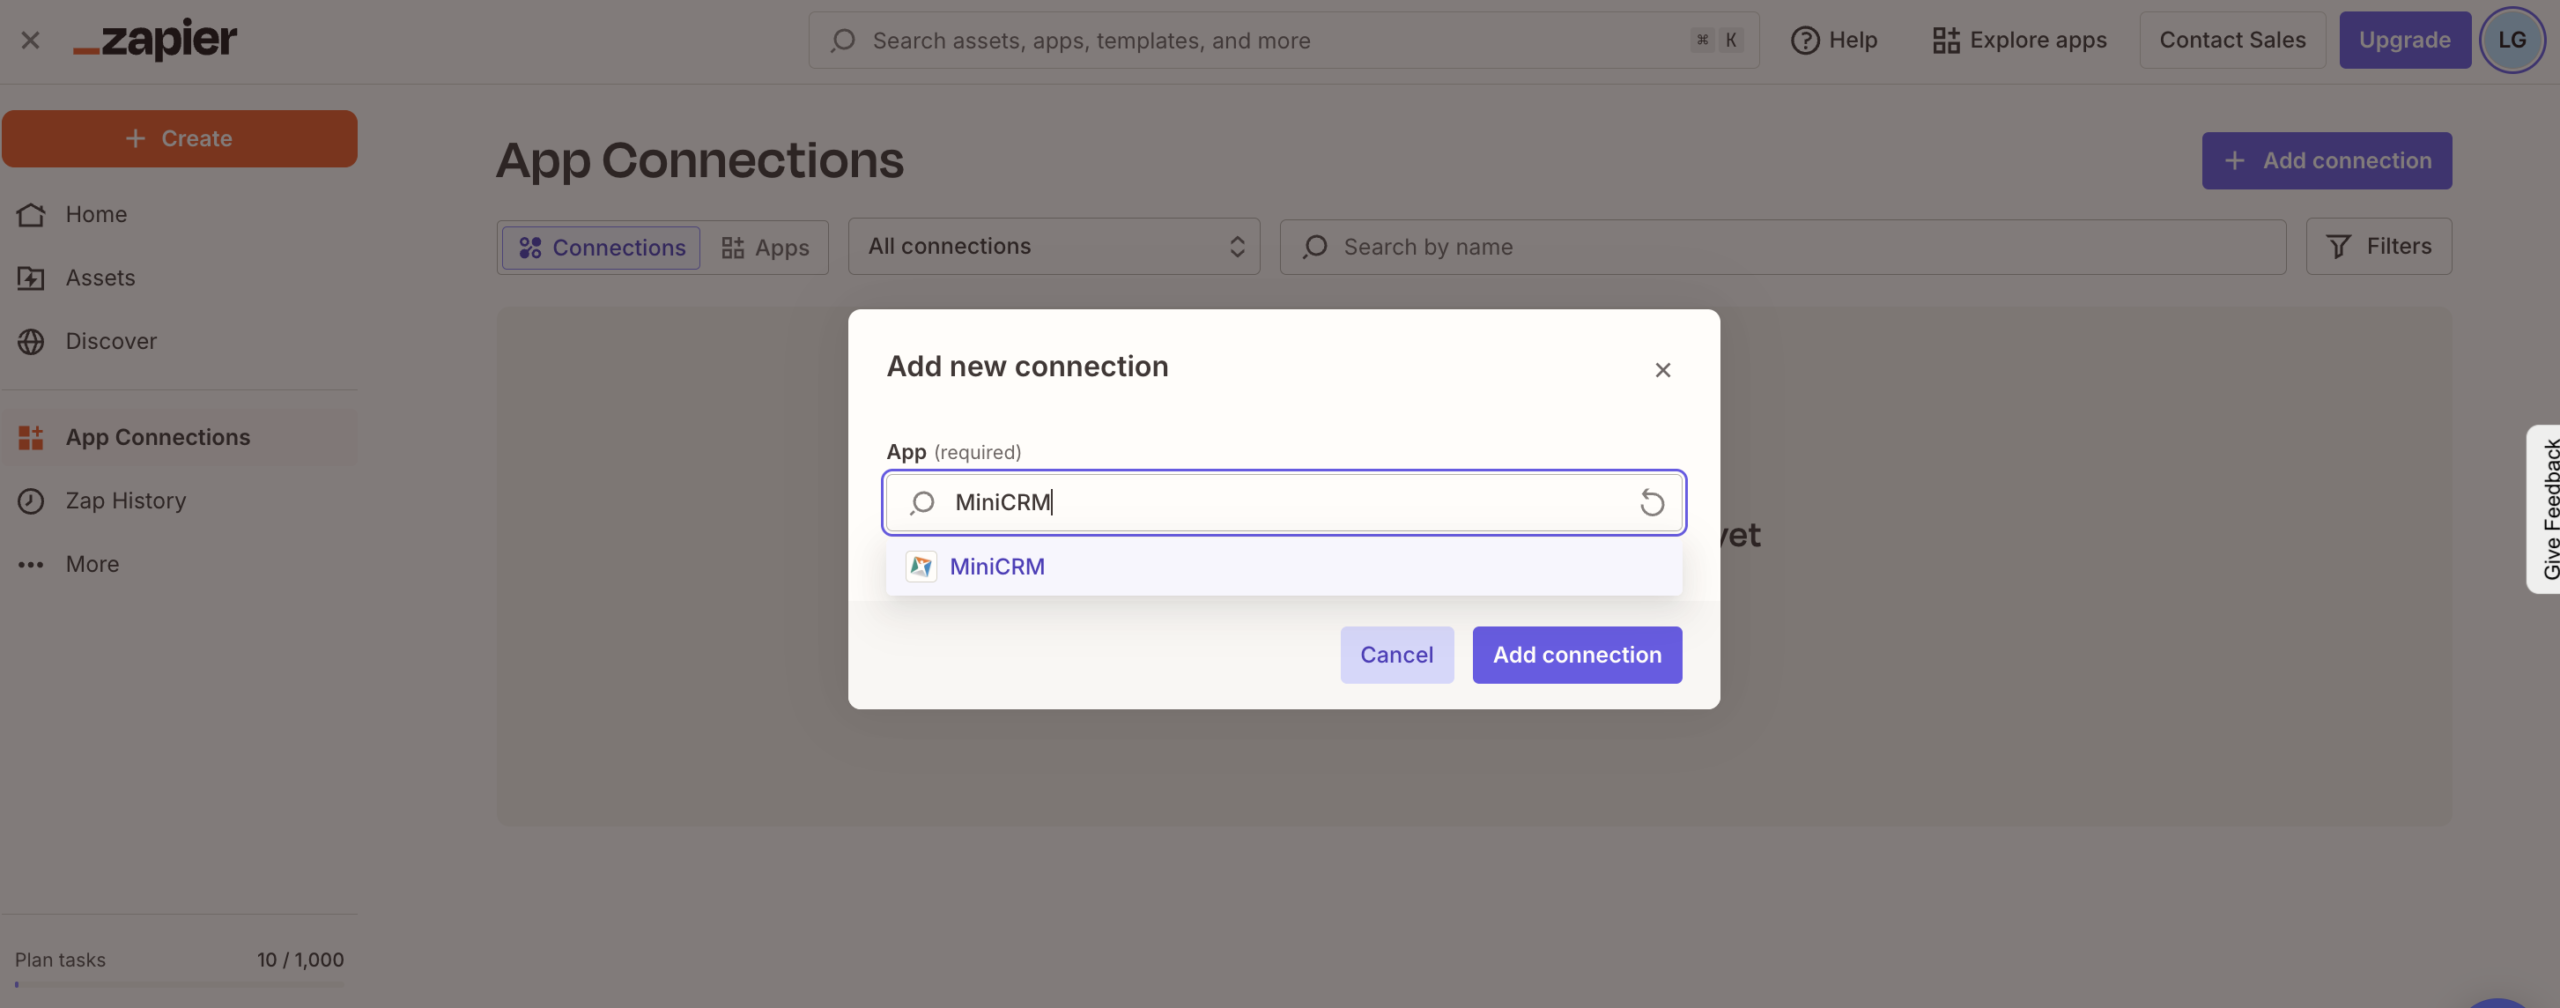The image size is (2560, 1008).
Task: Switch to the Connections tab
Action: pos(601,247)
